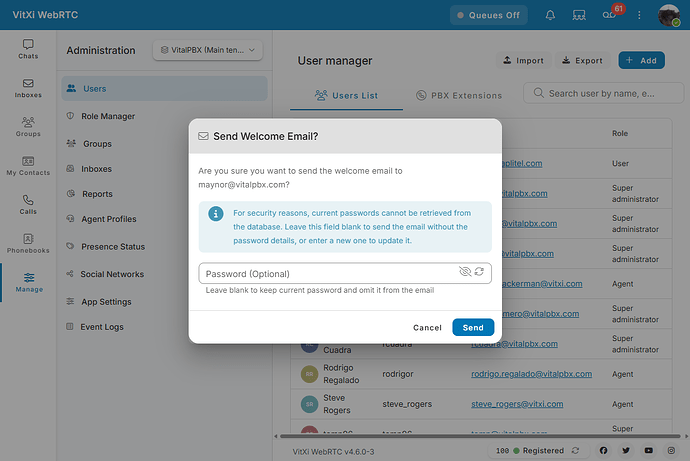Viewport: 690px width, 461px height.
Task: Click the Rodrigo Regalado avatar
Action: tap(309, 374)
